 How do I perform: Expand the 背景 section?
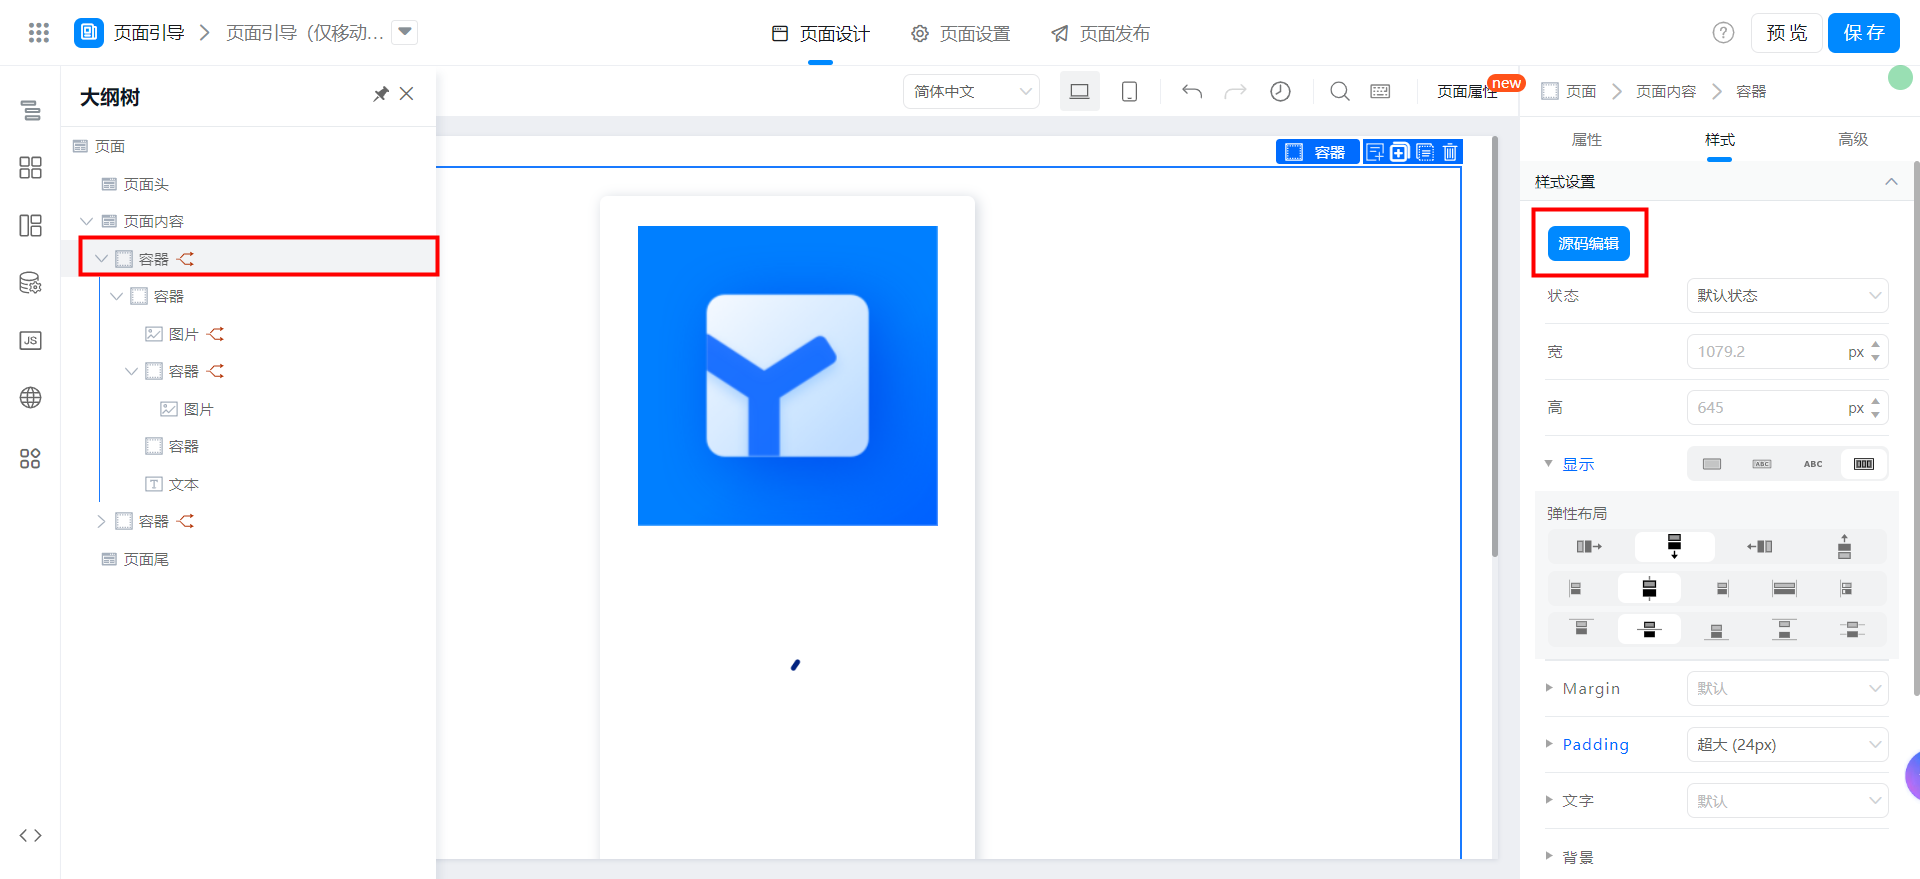pos(1549,856)
